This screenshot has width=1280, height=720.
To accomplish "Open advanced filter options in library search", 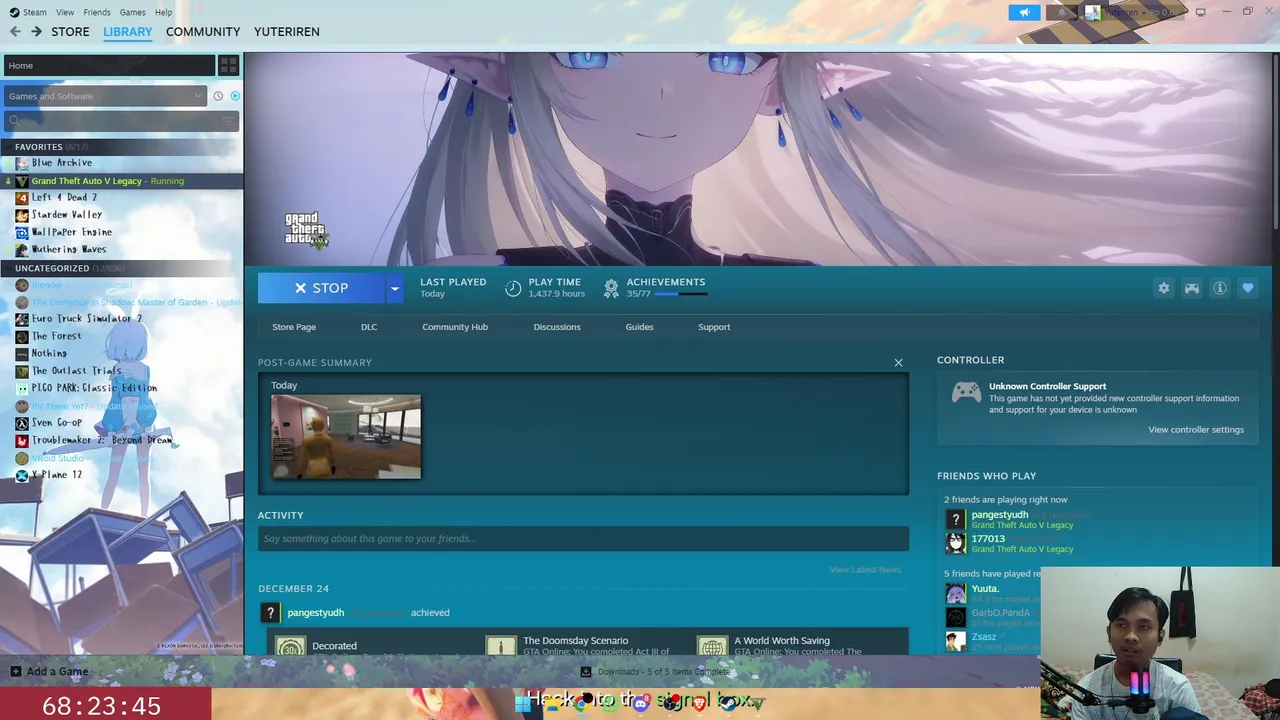I will (229, 121).
